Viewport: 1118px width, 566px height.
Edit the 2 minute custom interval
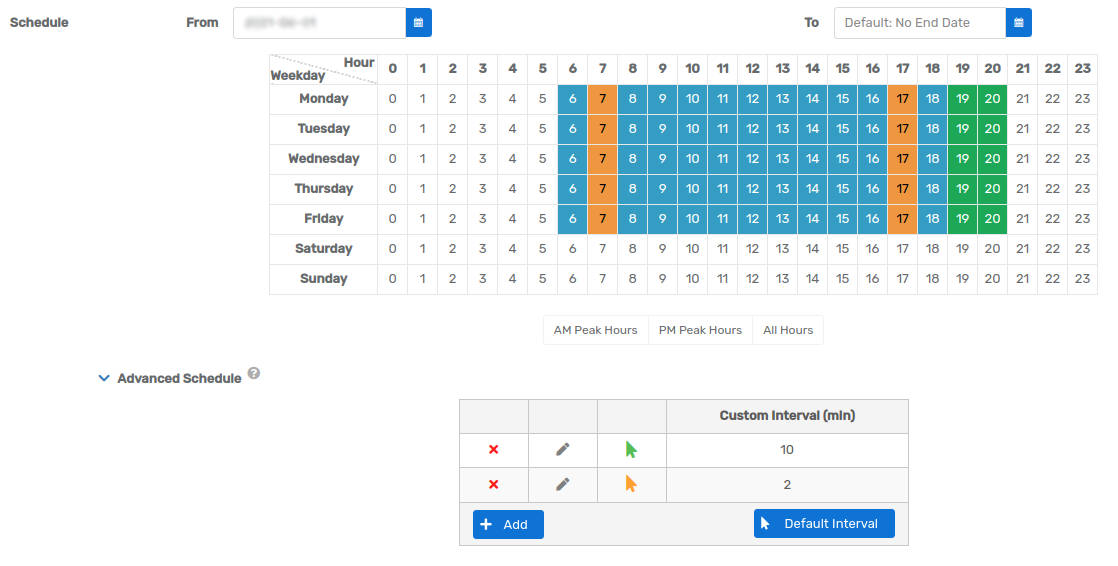point(563,485)
